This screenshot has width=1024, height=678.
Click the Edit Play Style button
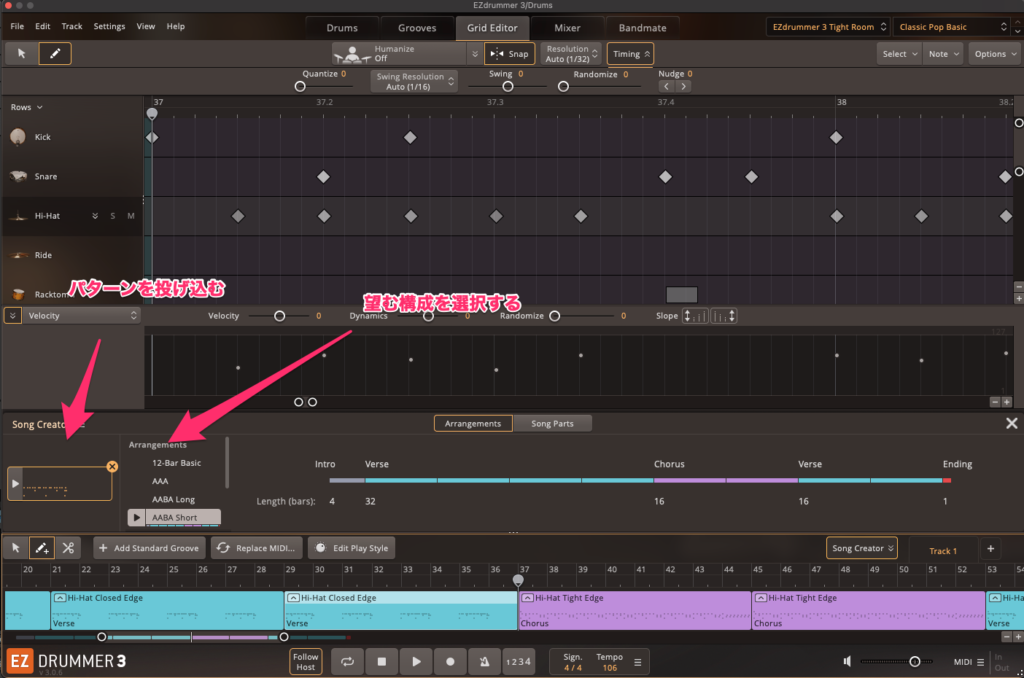tap(352, 548)
